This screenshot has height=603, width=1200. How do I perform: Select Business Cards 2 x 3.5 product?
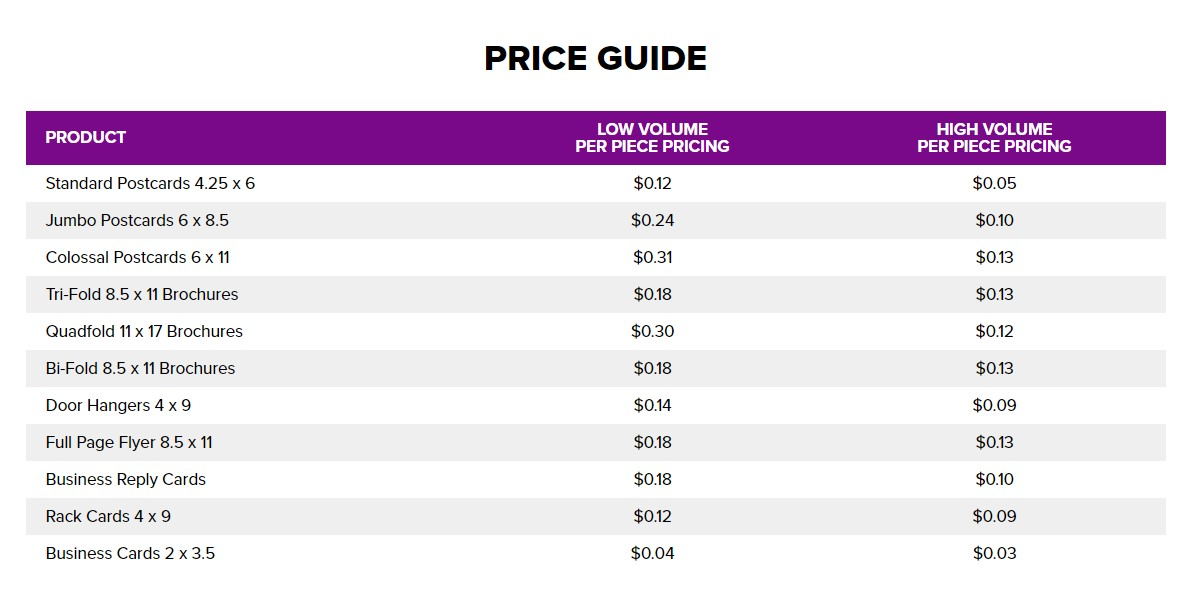[x=130, y=554]
